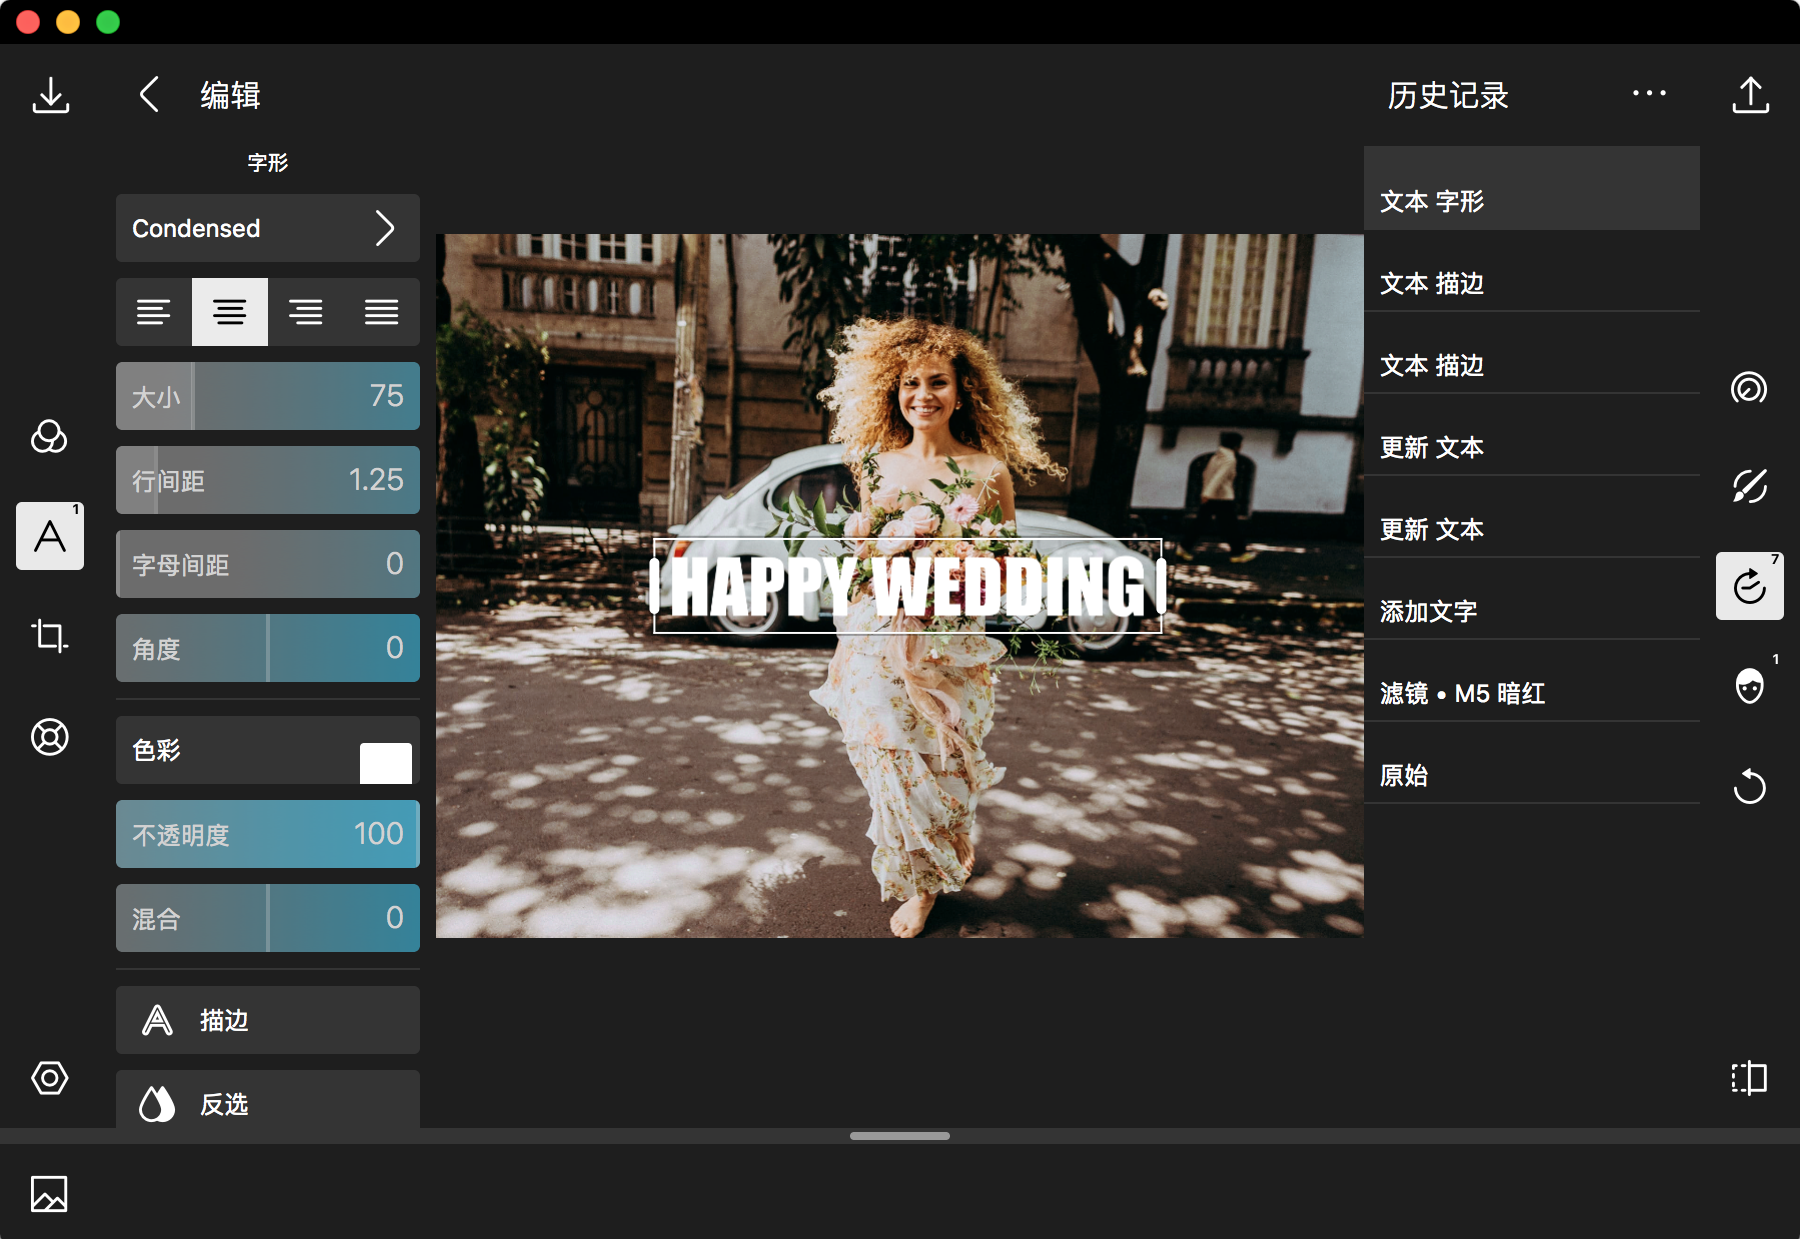Open the face retouch icon
This screenshot has height=1239, width=1800.
click(x=1749, y=686)
